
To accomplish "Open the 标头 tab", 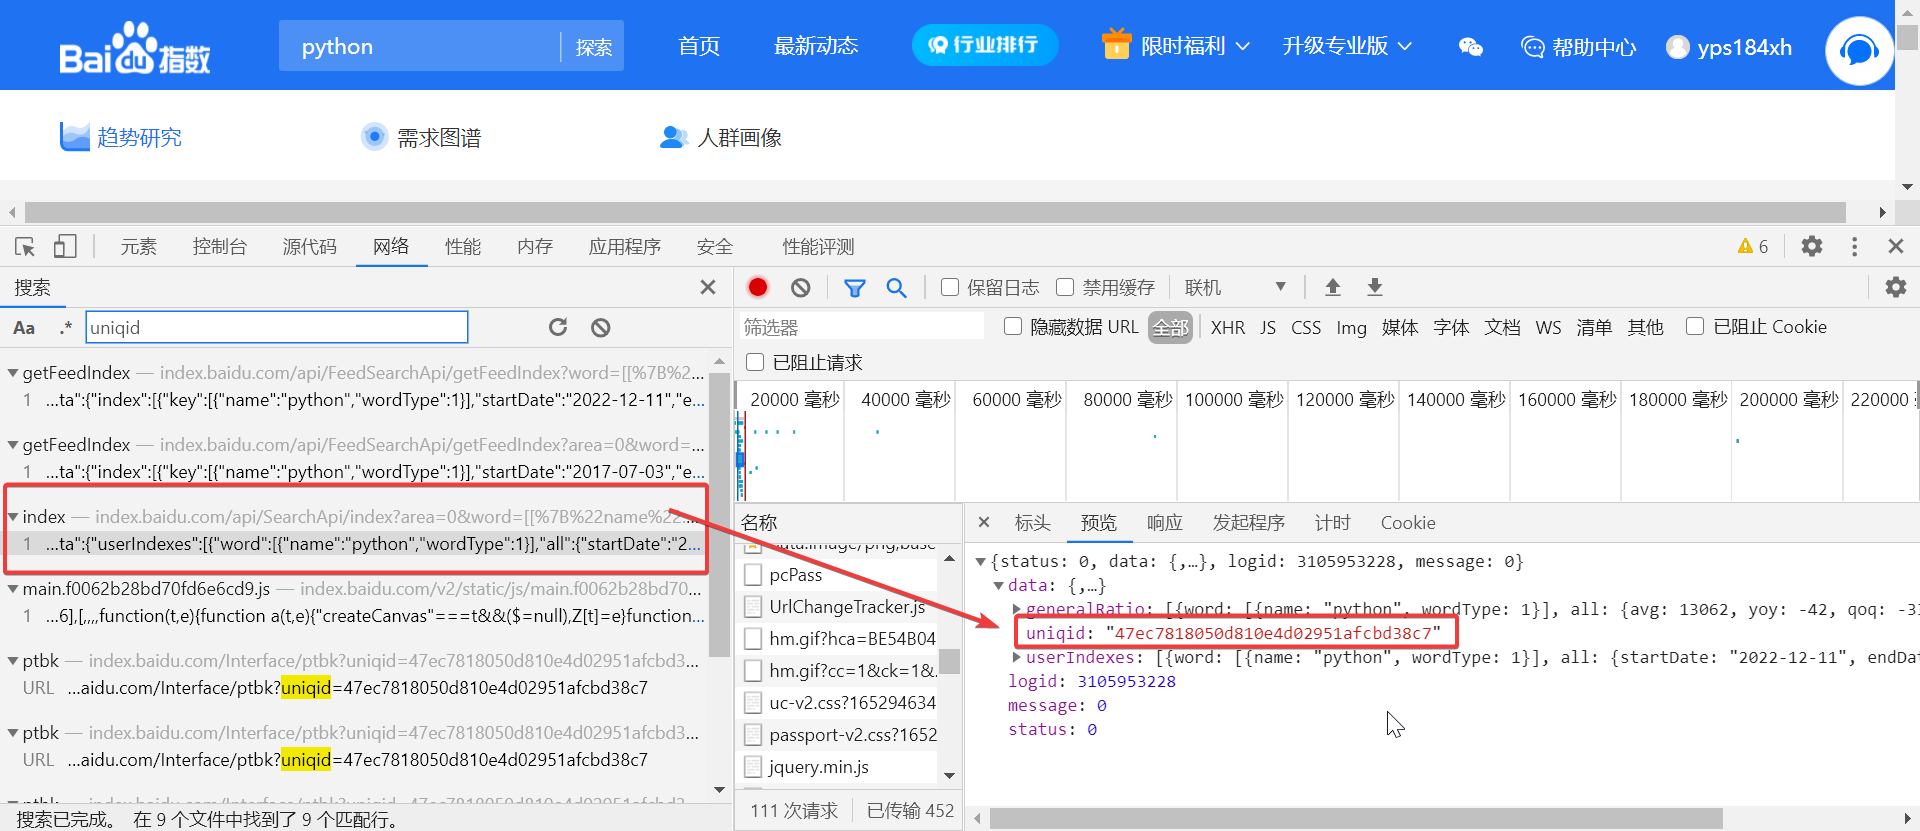I will (1032, 522).
